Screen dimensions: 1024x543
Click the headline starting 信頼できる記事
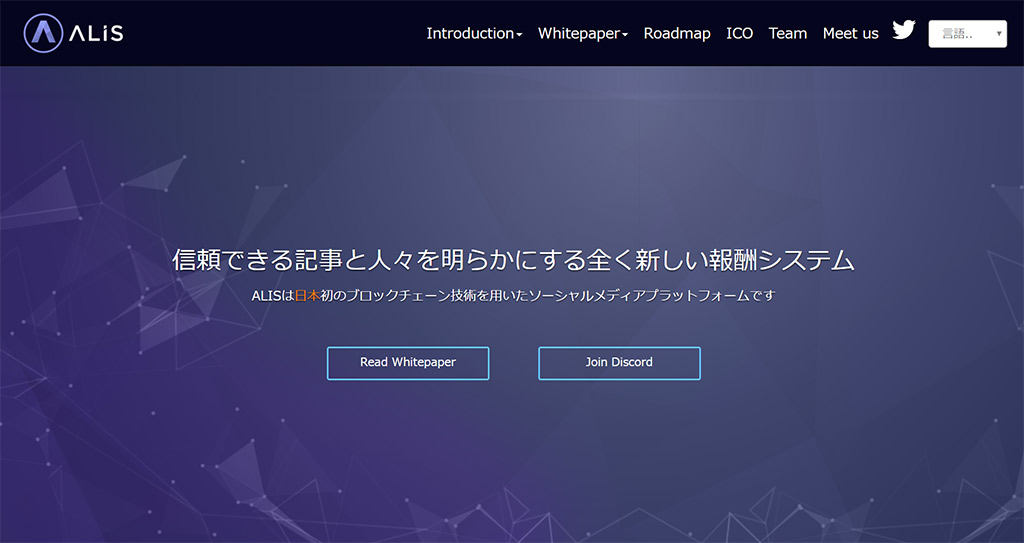(513, 260)
